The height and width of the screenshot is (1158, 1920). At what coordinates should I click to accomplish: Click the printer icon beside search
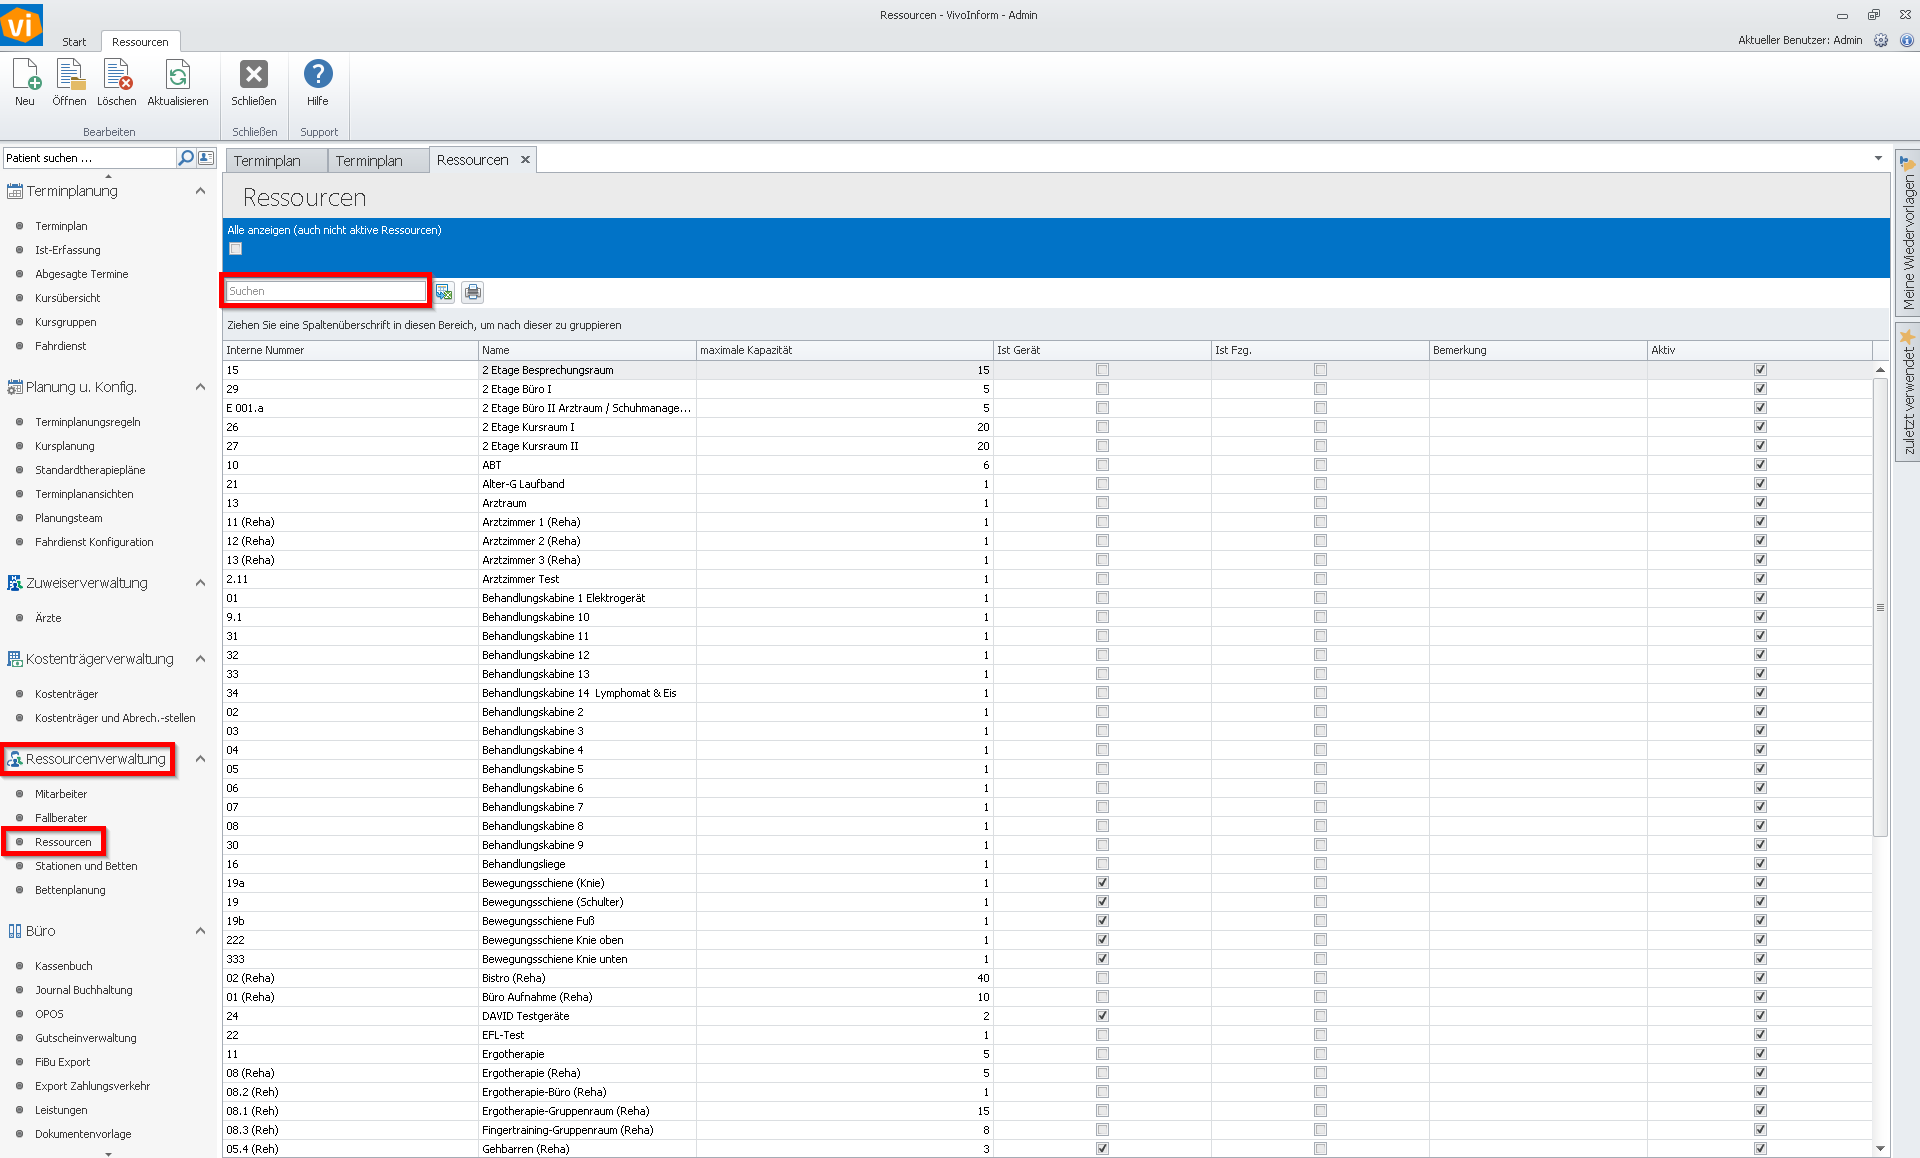[x=473, y=292]
